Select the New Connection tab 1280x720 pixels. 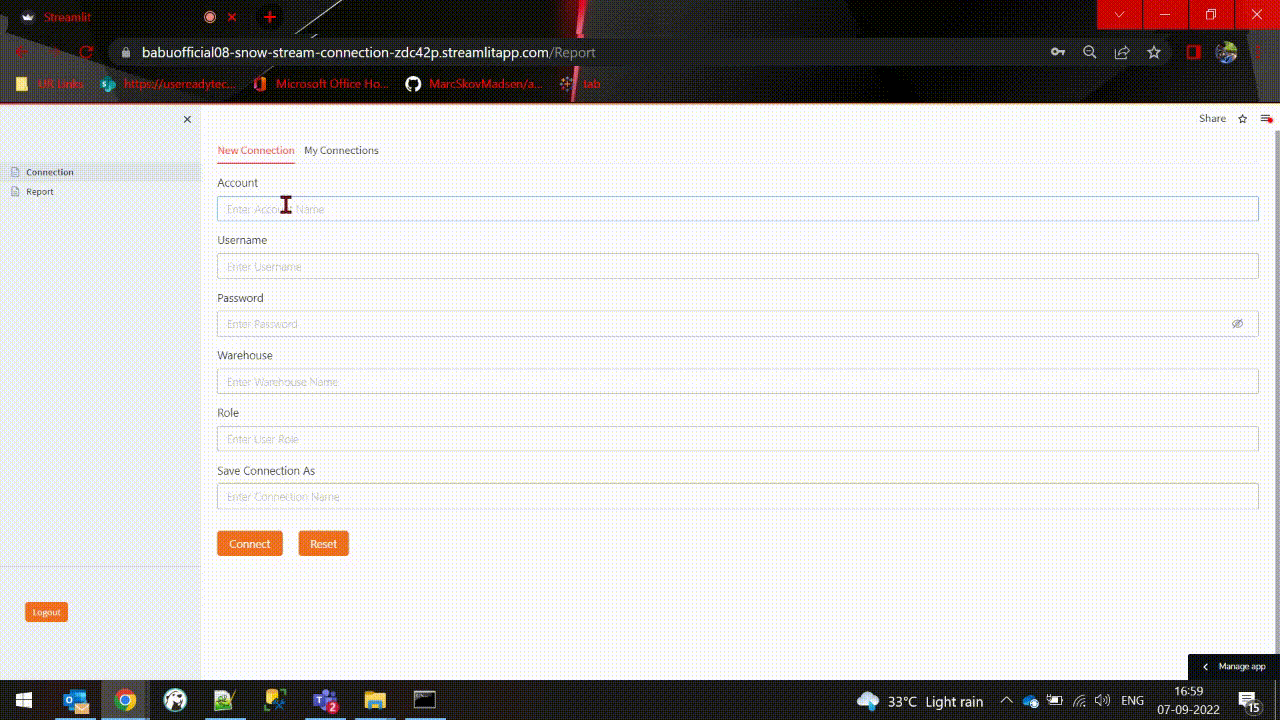[256, 151]
